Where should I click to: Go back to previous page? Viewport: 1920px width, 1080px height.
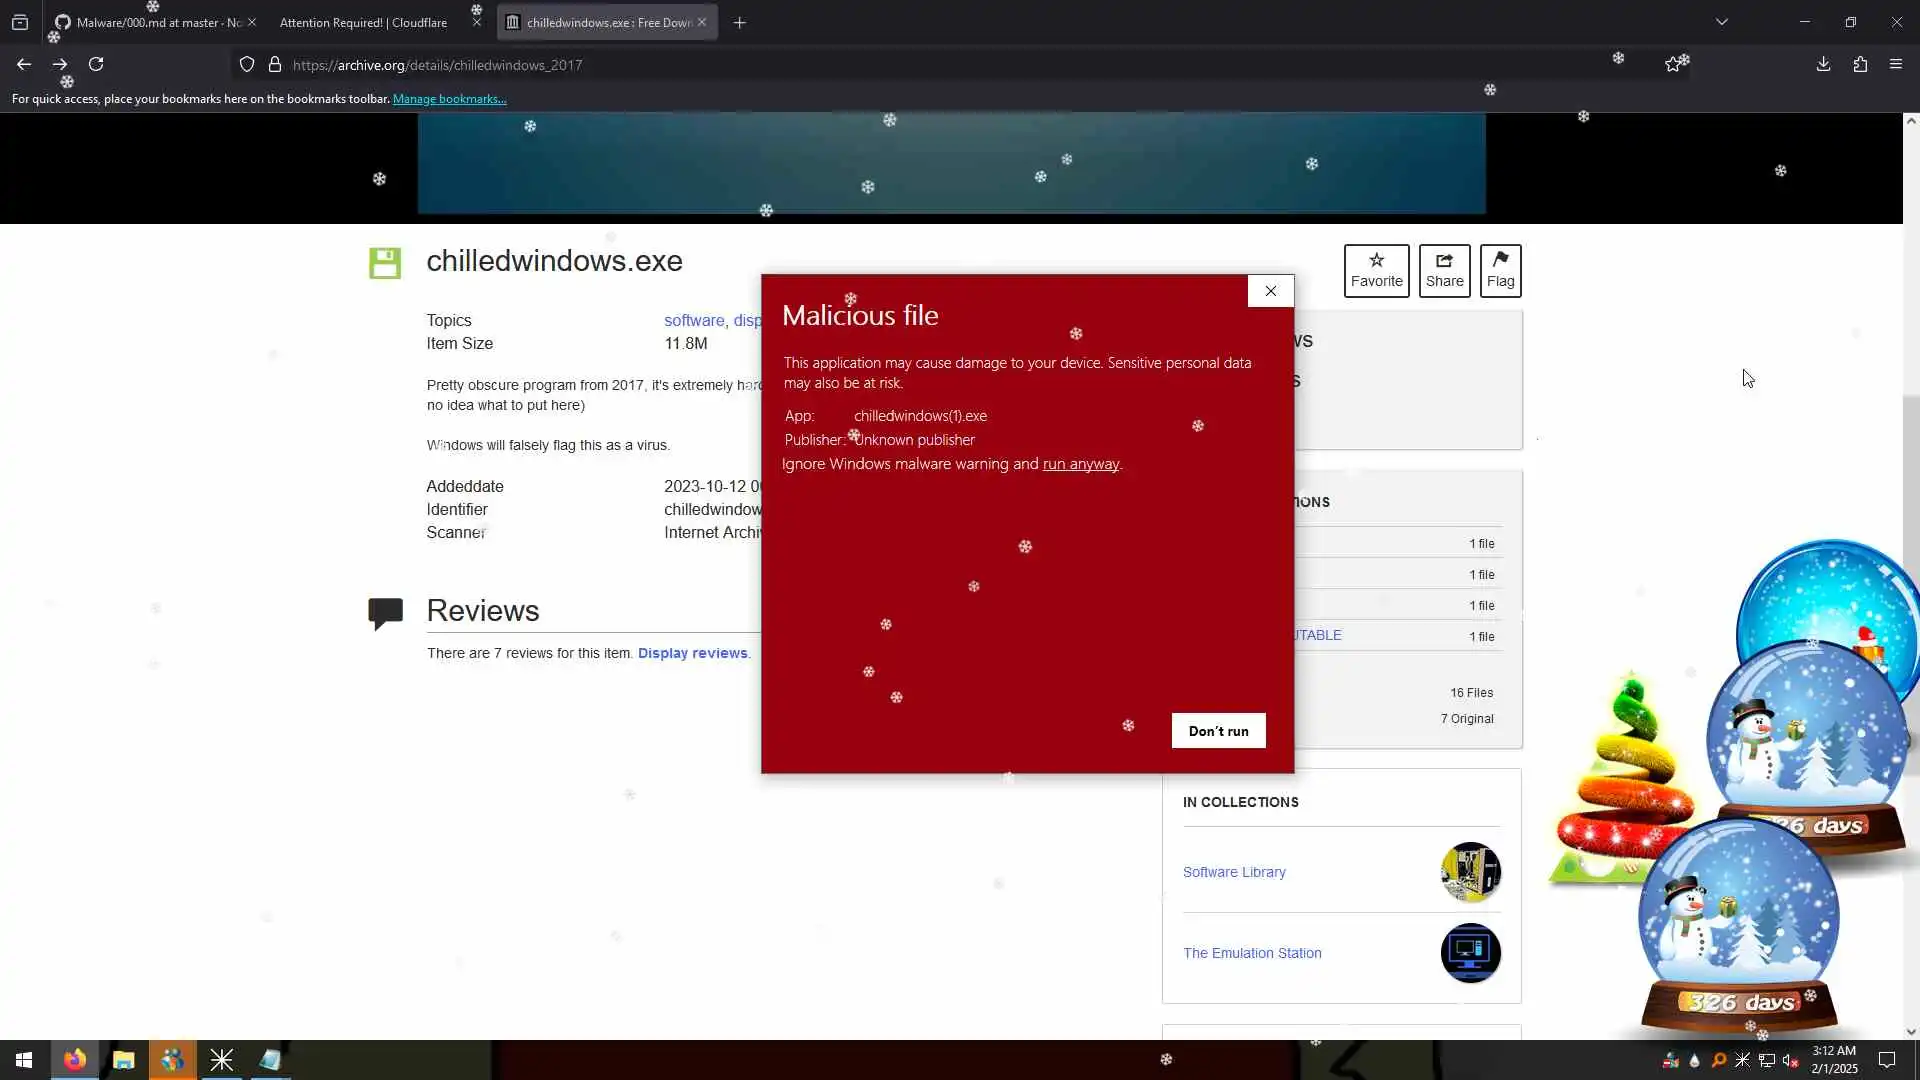[24, 64]
